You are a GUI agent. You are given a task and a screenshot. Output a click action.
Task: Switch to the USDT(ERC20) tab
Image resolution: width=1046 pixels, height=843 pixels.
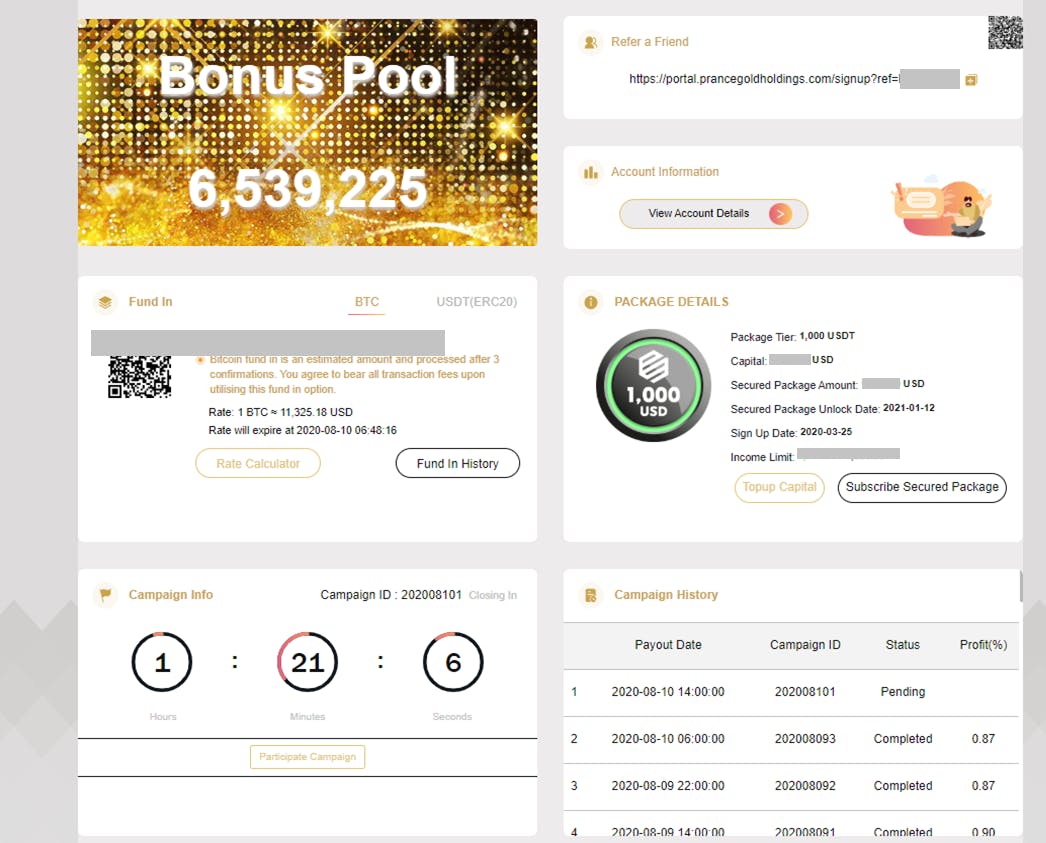click(x=476, y=302)
